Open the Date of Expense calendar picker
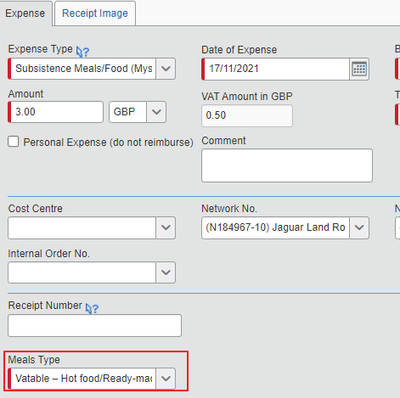 click(359, 69)
